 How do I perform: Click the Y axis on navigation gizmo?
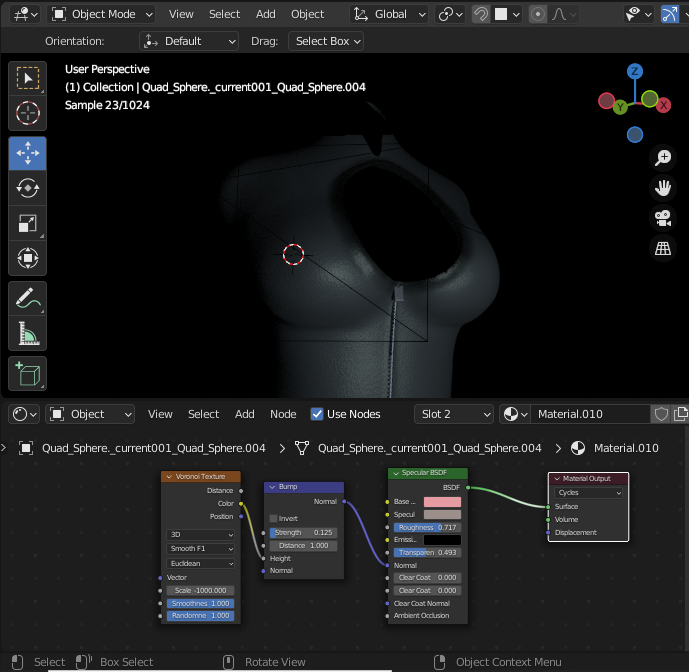620,107
